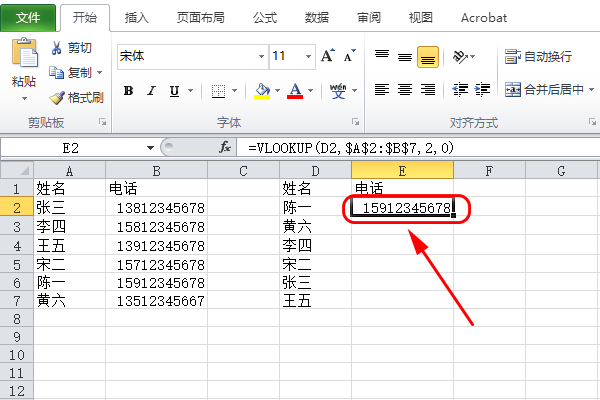
Task: Switch to the 页面布局 tab
Action: tap(201, 18)
